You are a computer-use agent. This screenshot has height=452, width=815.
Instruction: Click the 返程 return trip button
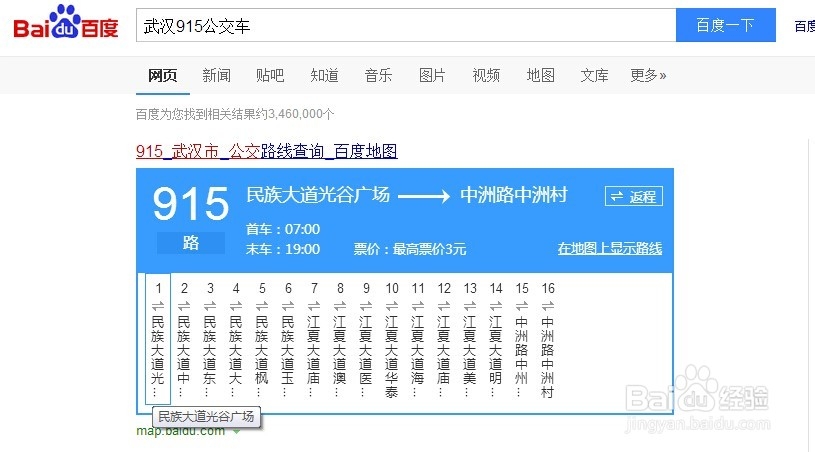click(634, 196)
